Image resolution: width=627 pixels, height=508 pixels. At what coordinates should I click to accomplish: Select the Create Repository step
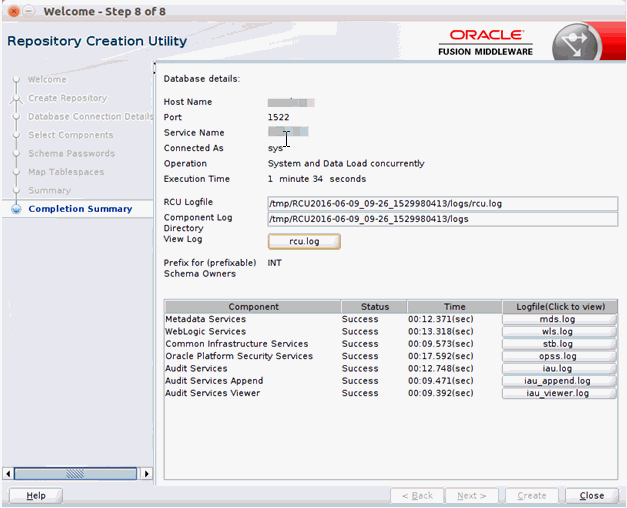pos(68,98)
